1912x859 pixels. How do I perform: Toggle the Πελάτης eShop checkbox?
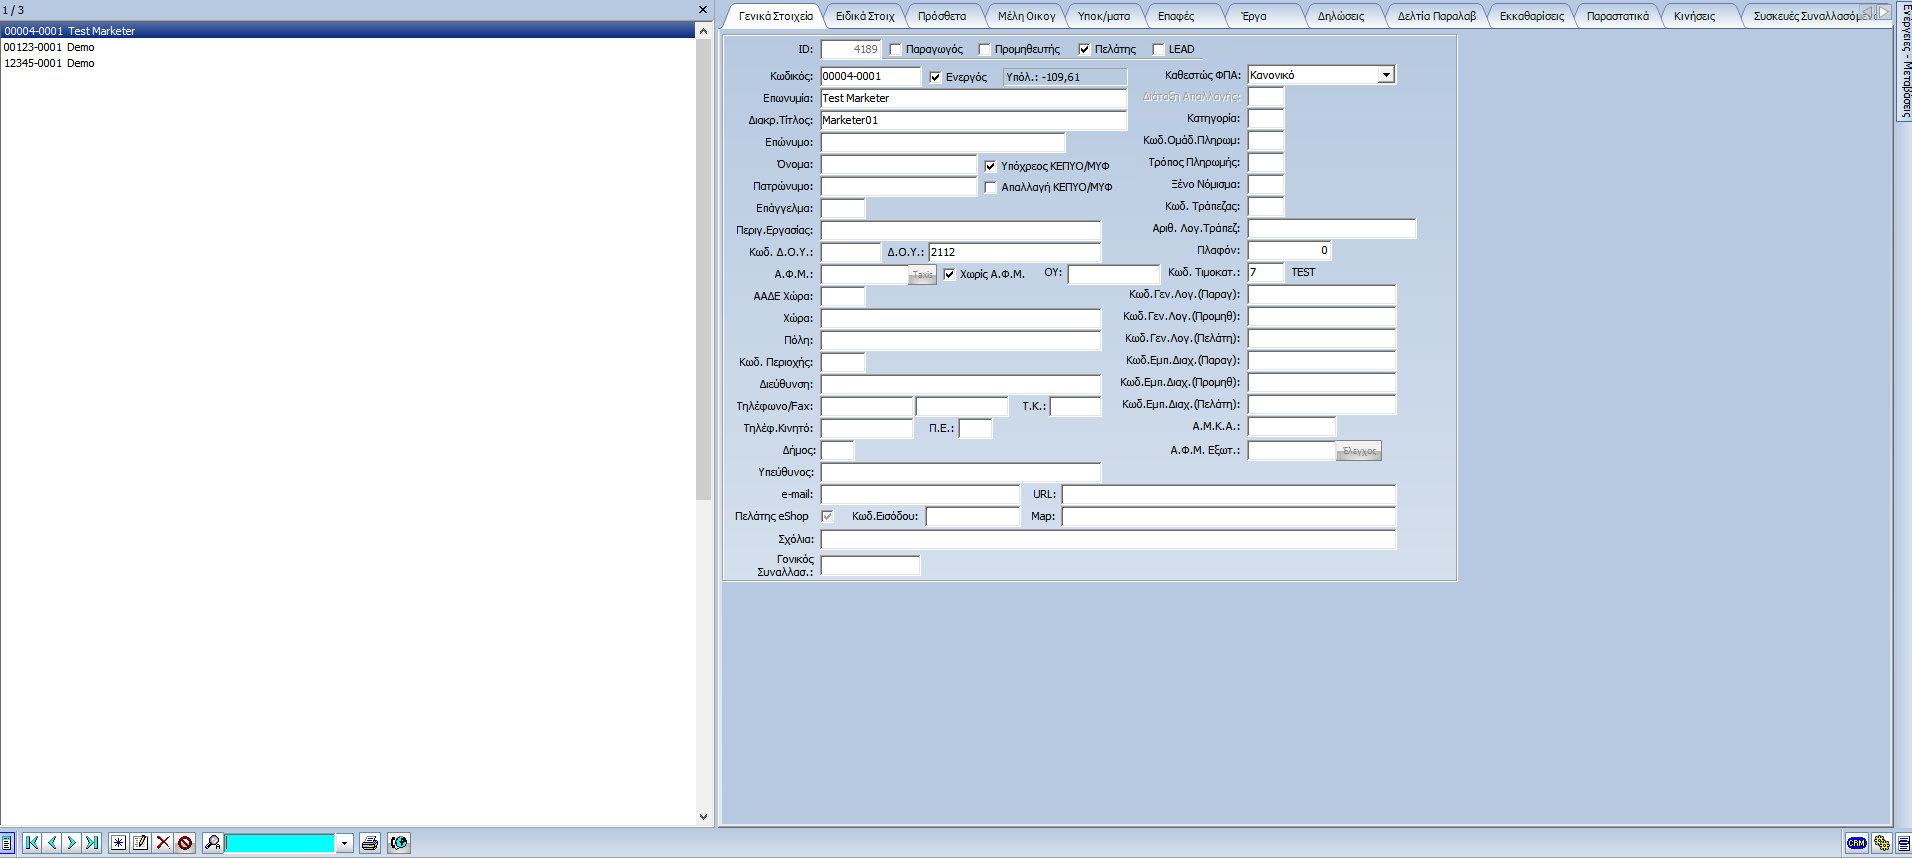point(827,516)
